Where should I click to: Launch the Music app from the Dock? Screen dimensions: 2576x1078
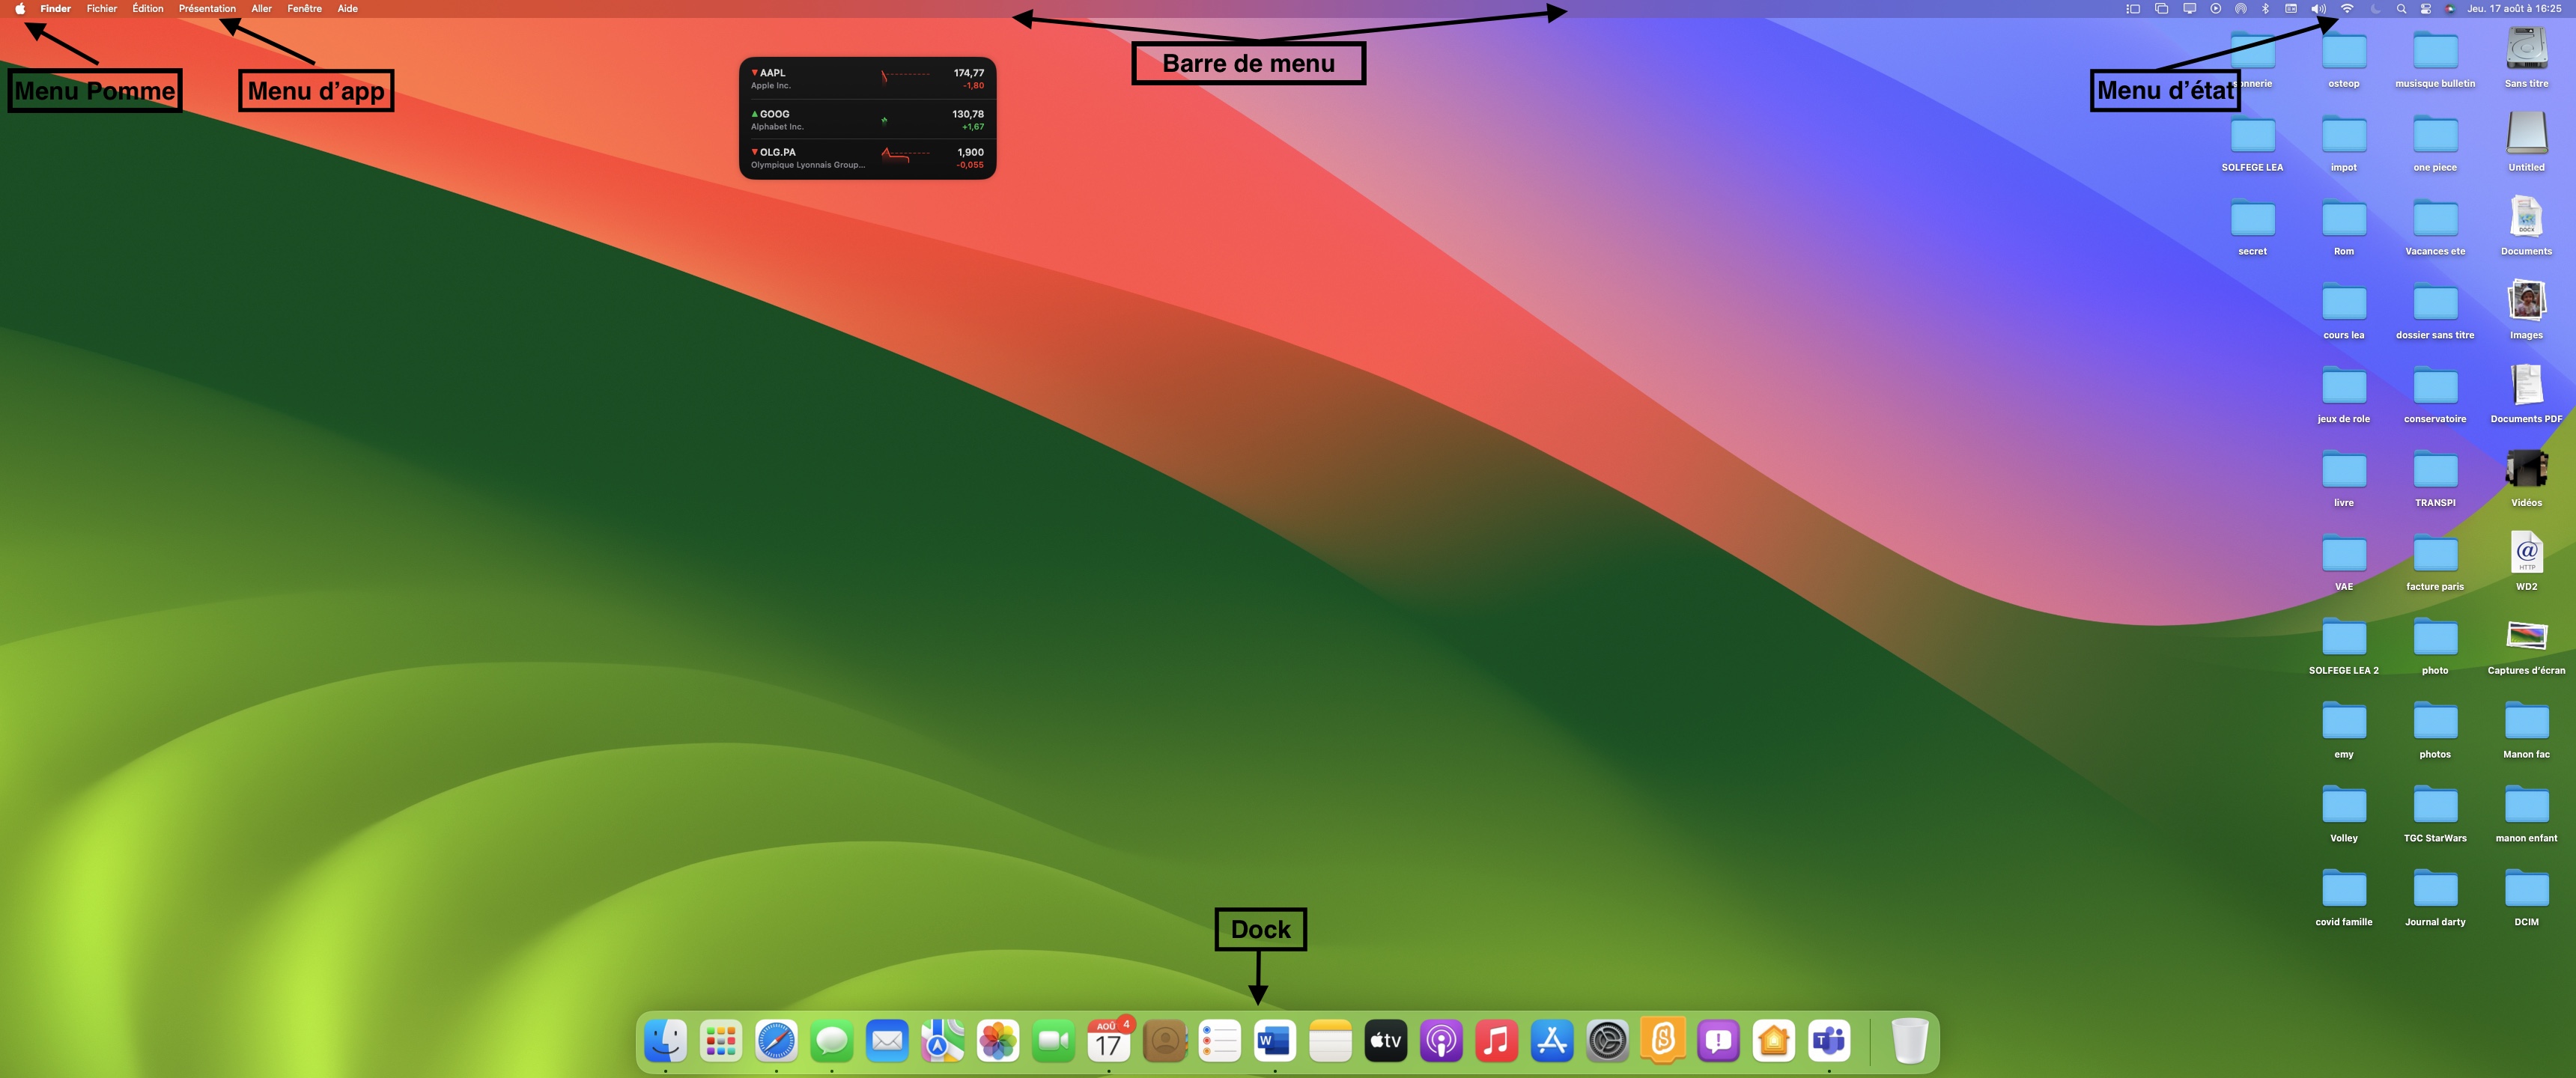pos(1496,1041)
